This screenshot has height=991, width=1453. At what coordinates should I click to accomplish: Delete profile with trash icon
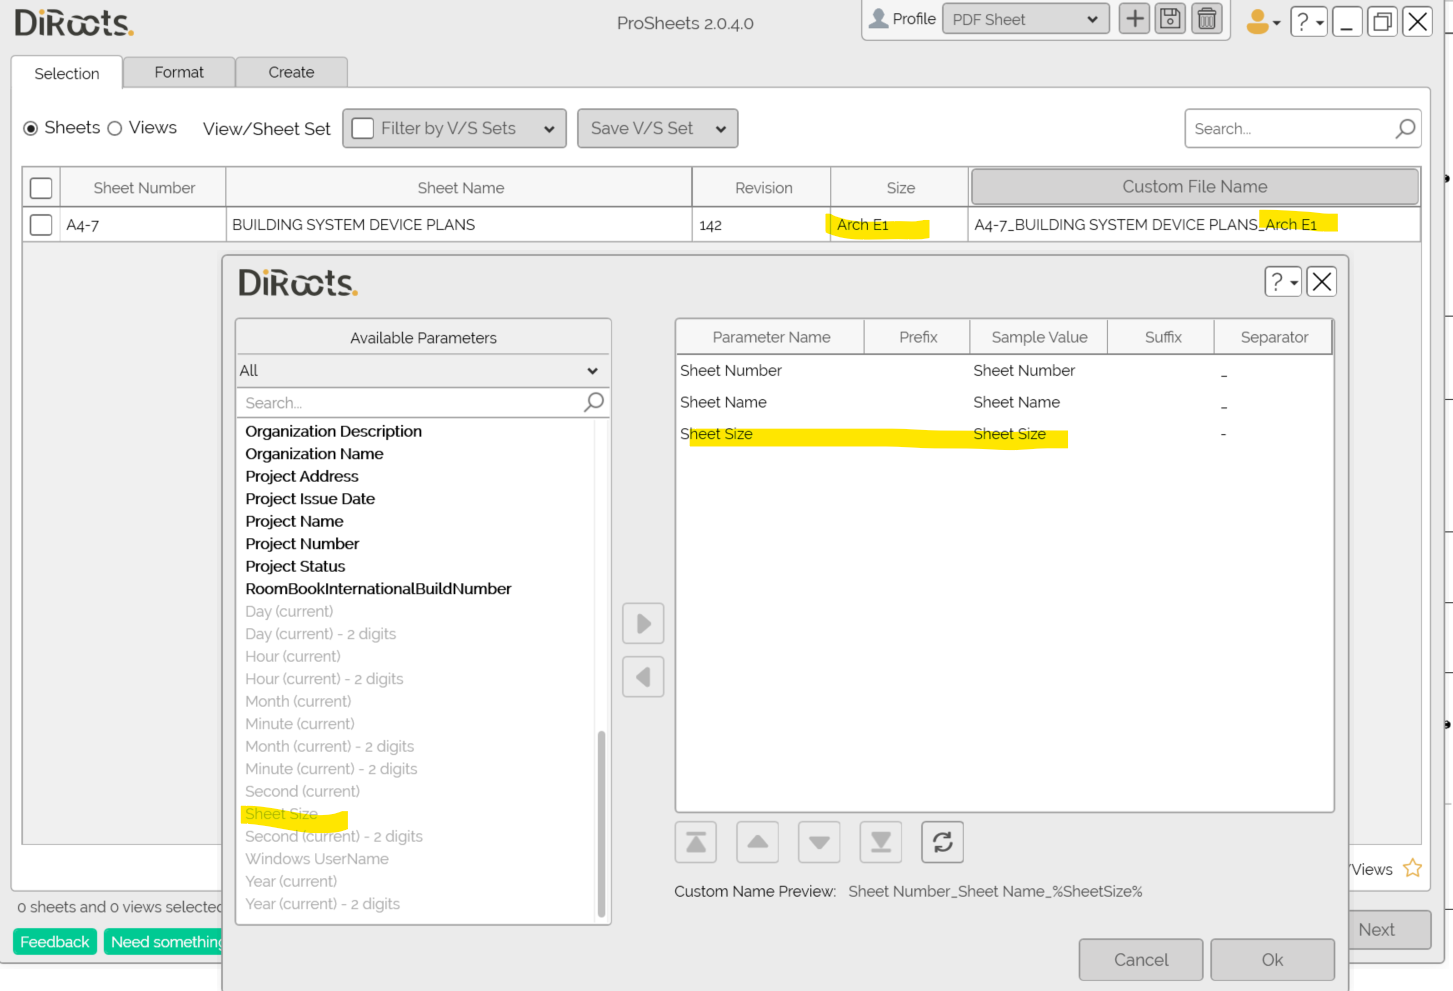[x=1207, y=19]
